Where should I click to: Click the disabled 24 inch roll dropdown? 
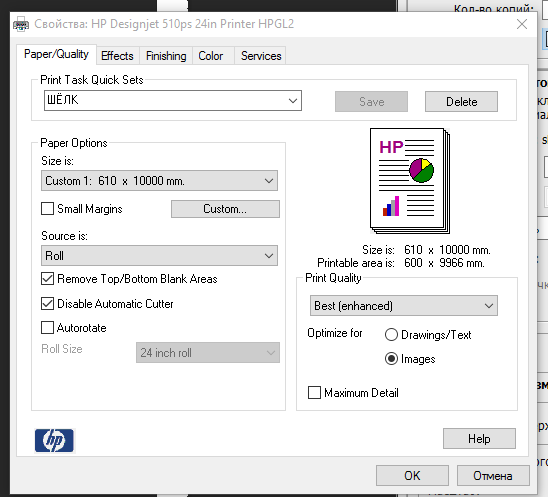coord(208,353)
